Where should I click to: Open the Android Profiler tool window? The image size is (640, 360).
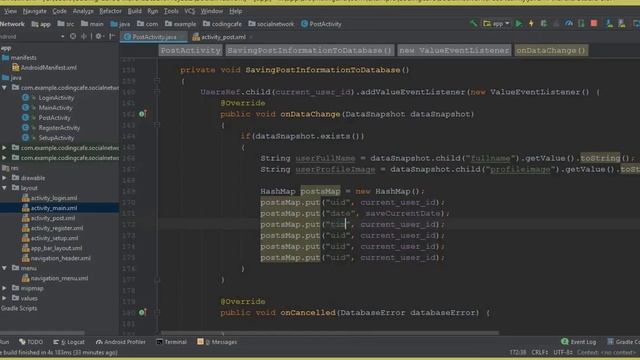(x=121, y=342)
